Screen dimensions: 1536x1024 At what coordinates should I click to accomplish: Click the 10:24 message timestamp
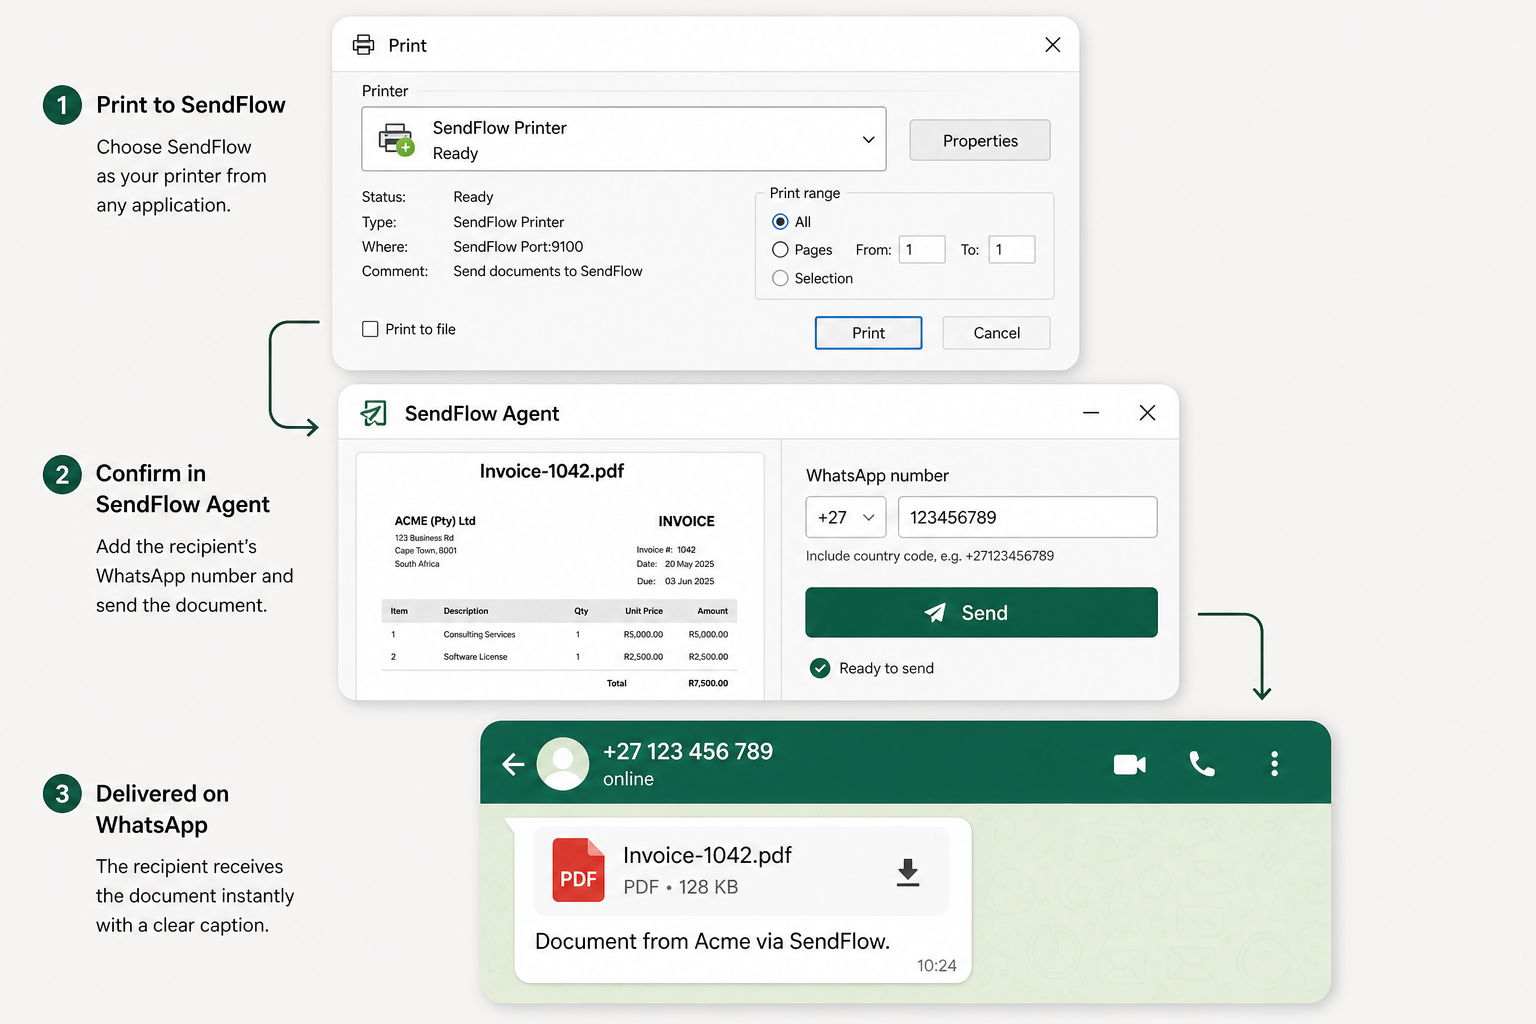point(937,965)
